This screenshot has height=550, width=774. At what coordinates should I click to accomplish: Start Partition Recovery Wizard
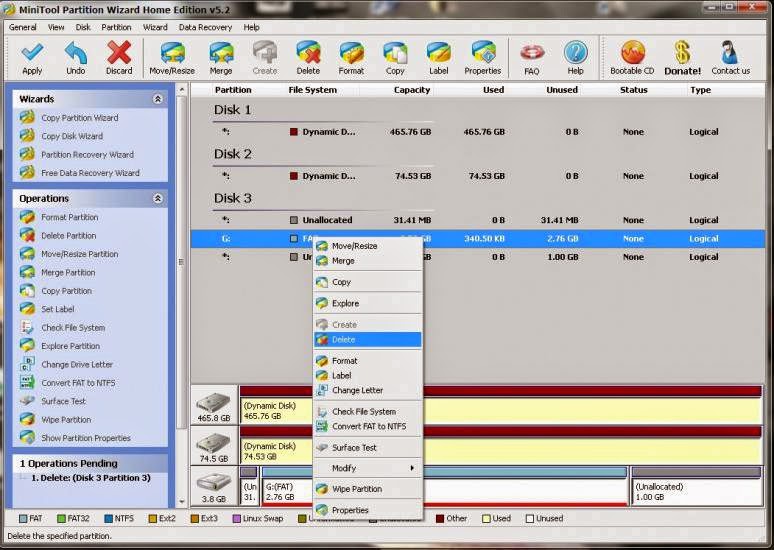[87, 155]
